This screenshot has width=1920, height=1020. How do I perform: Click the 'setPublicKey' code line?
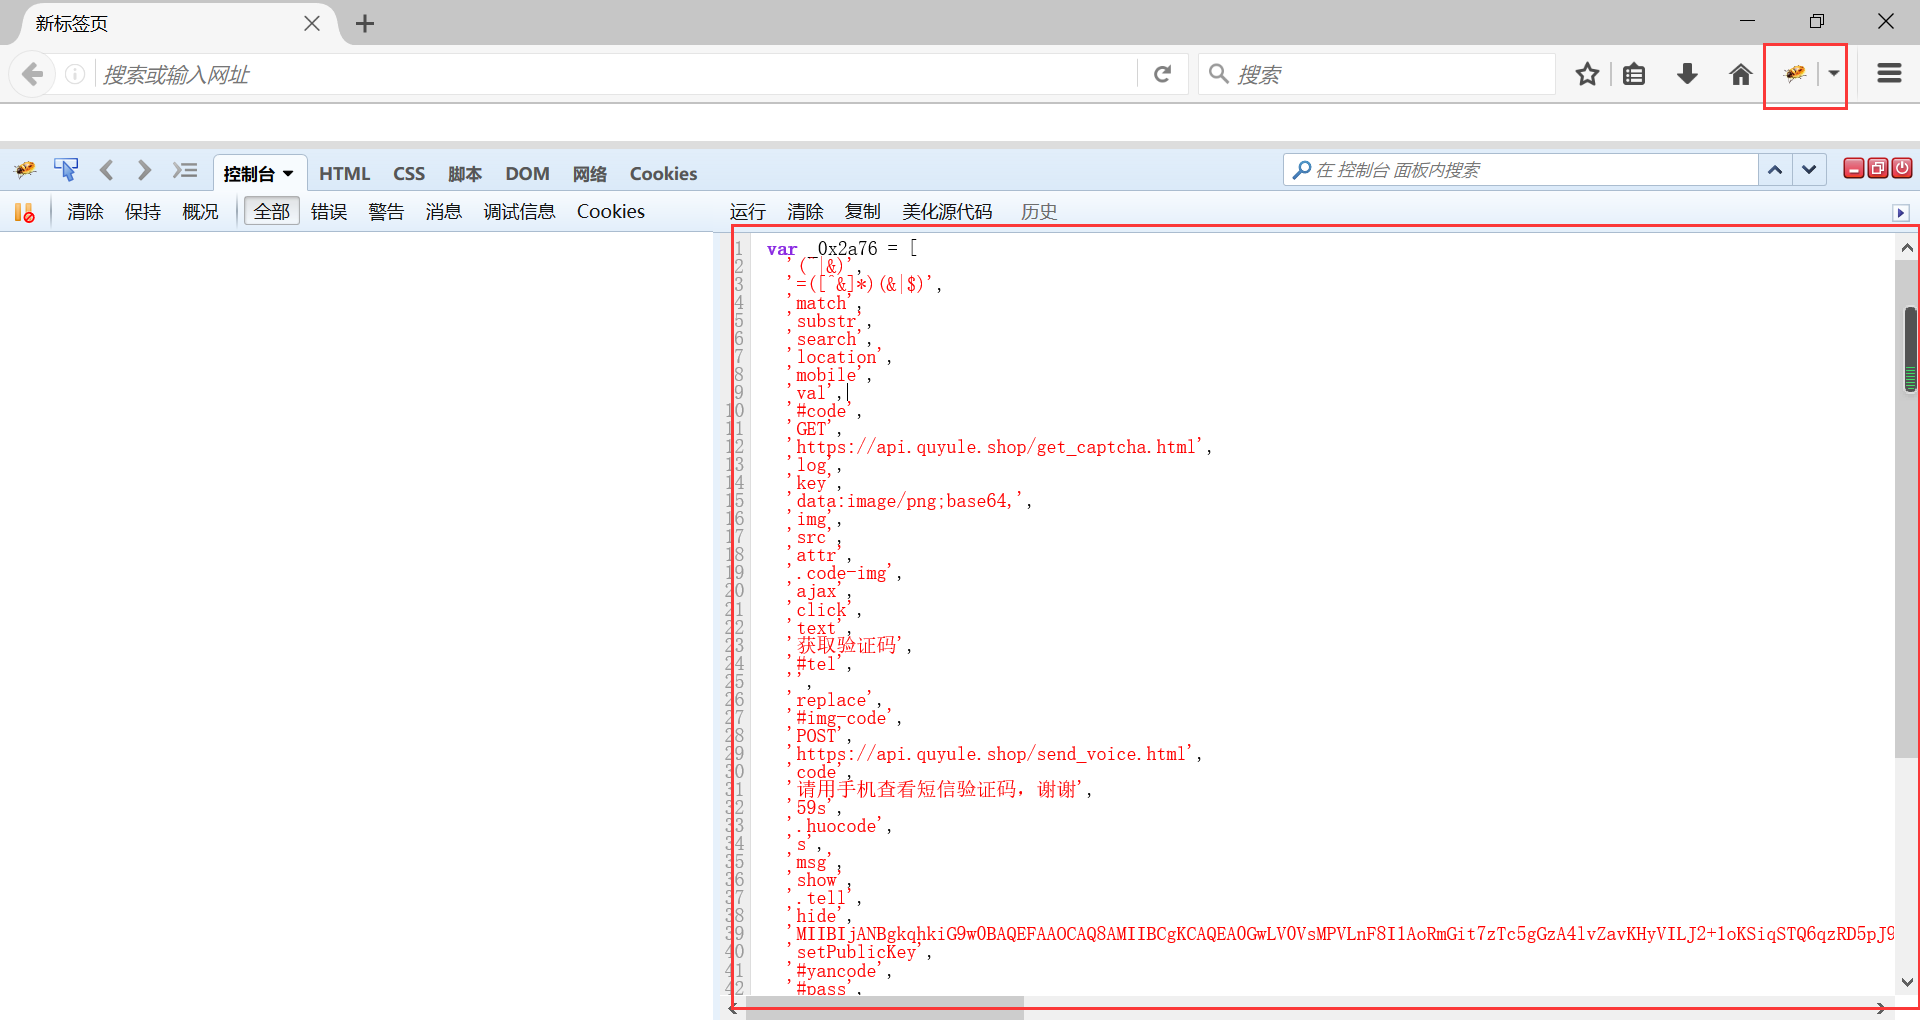[860, 952]
